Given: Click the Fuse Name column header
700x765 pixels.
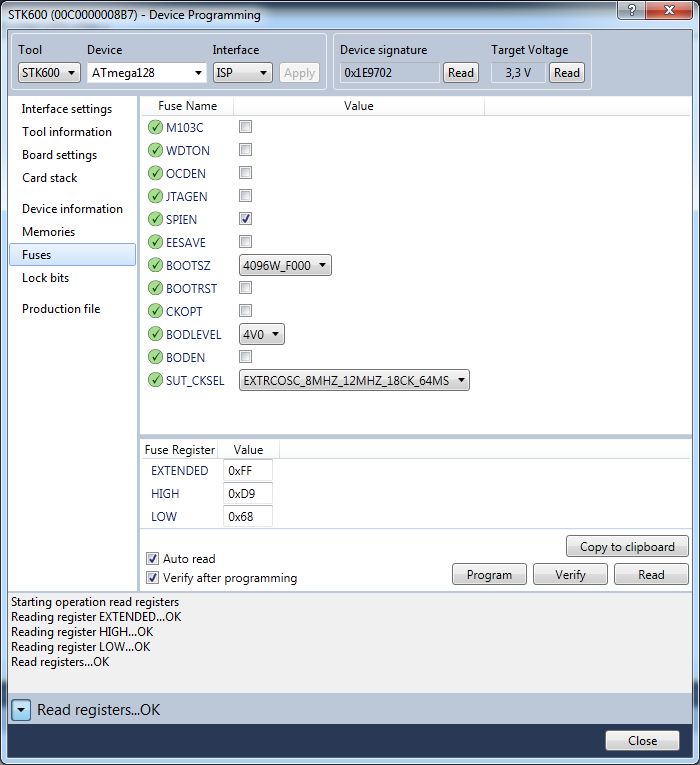Looking at the screenshot, I should click(187, 106).
